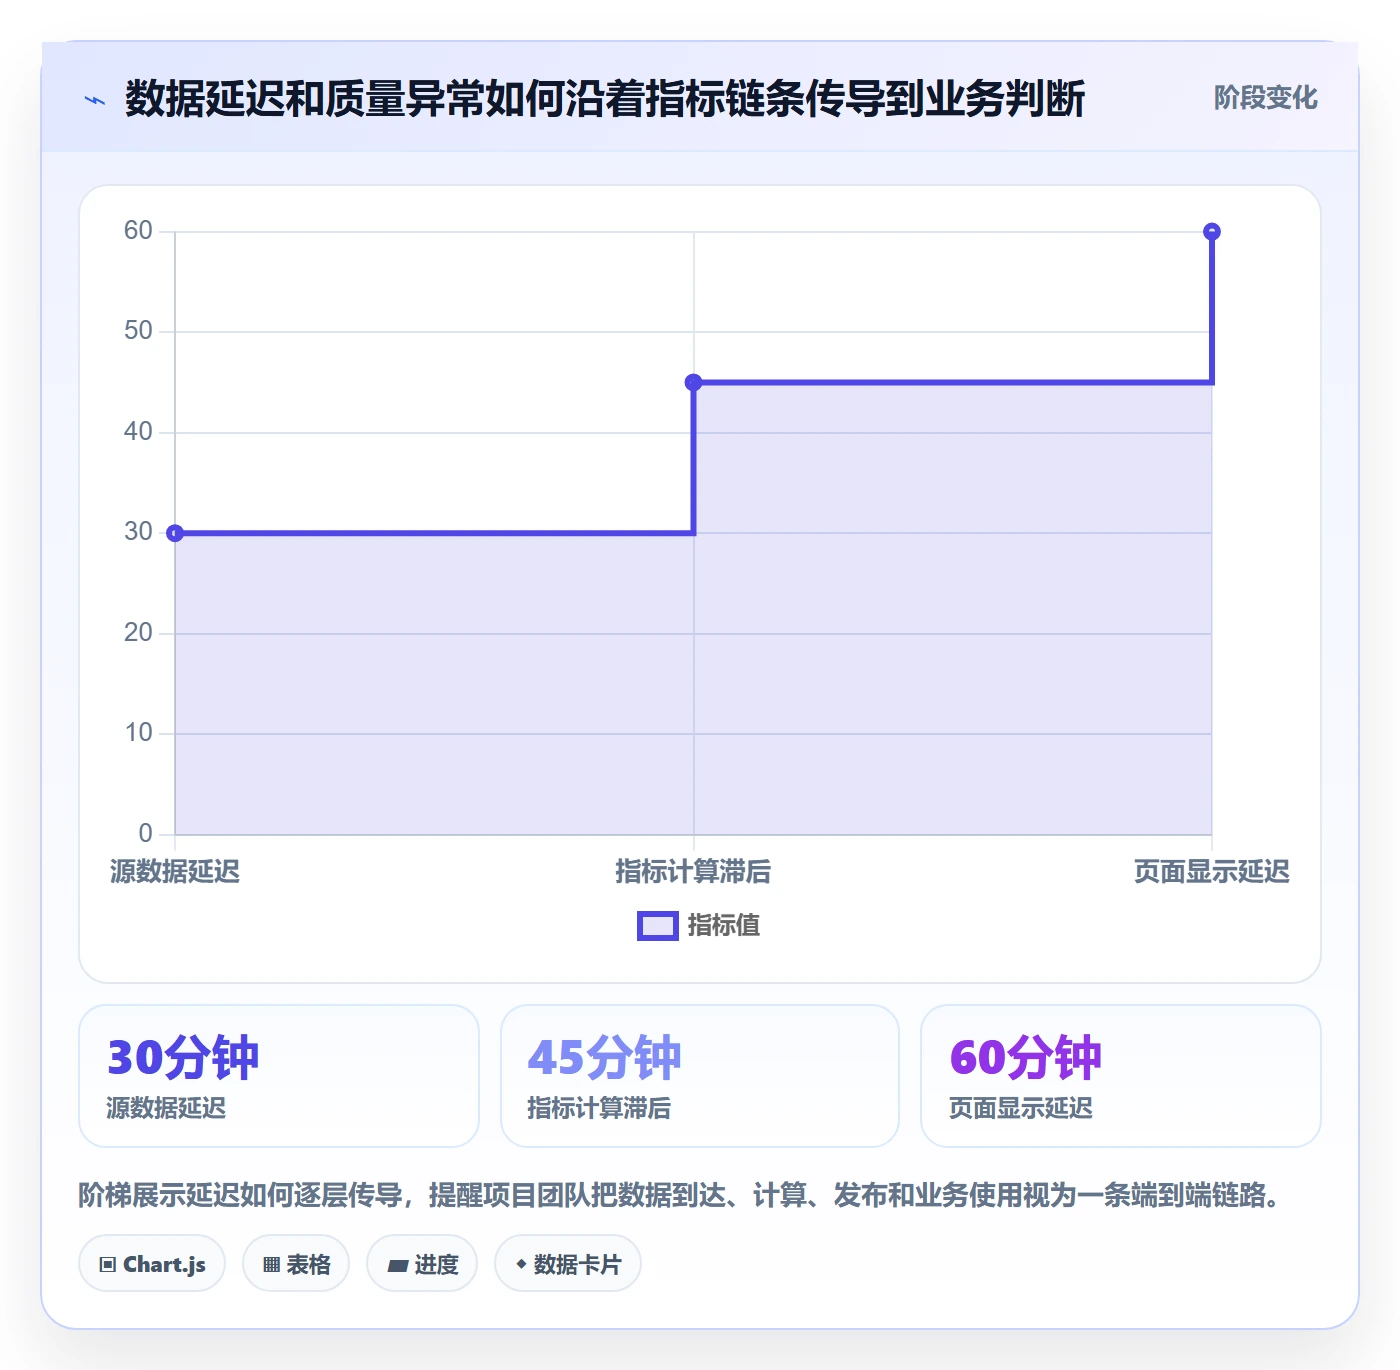Click the y-axis value 60
The image size is (1400, 1370).
pos(138,231)
